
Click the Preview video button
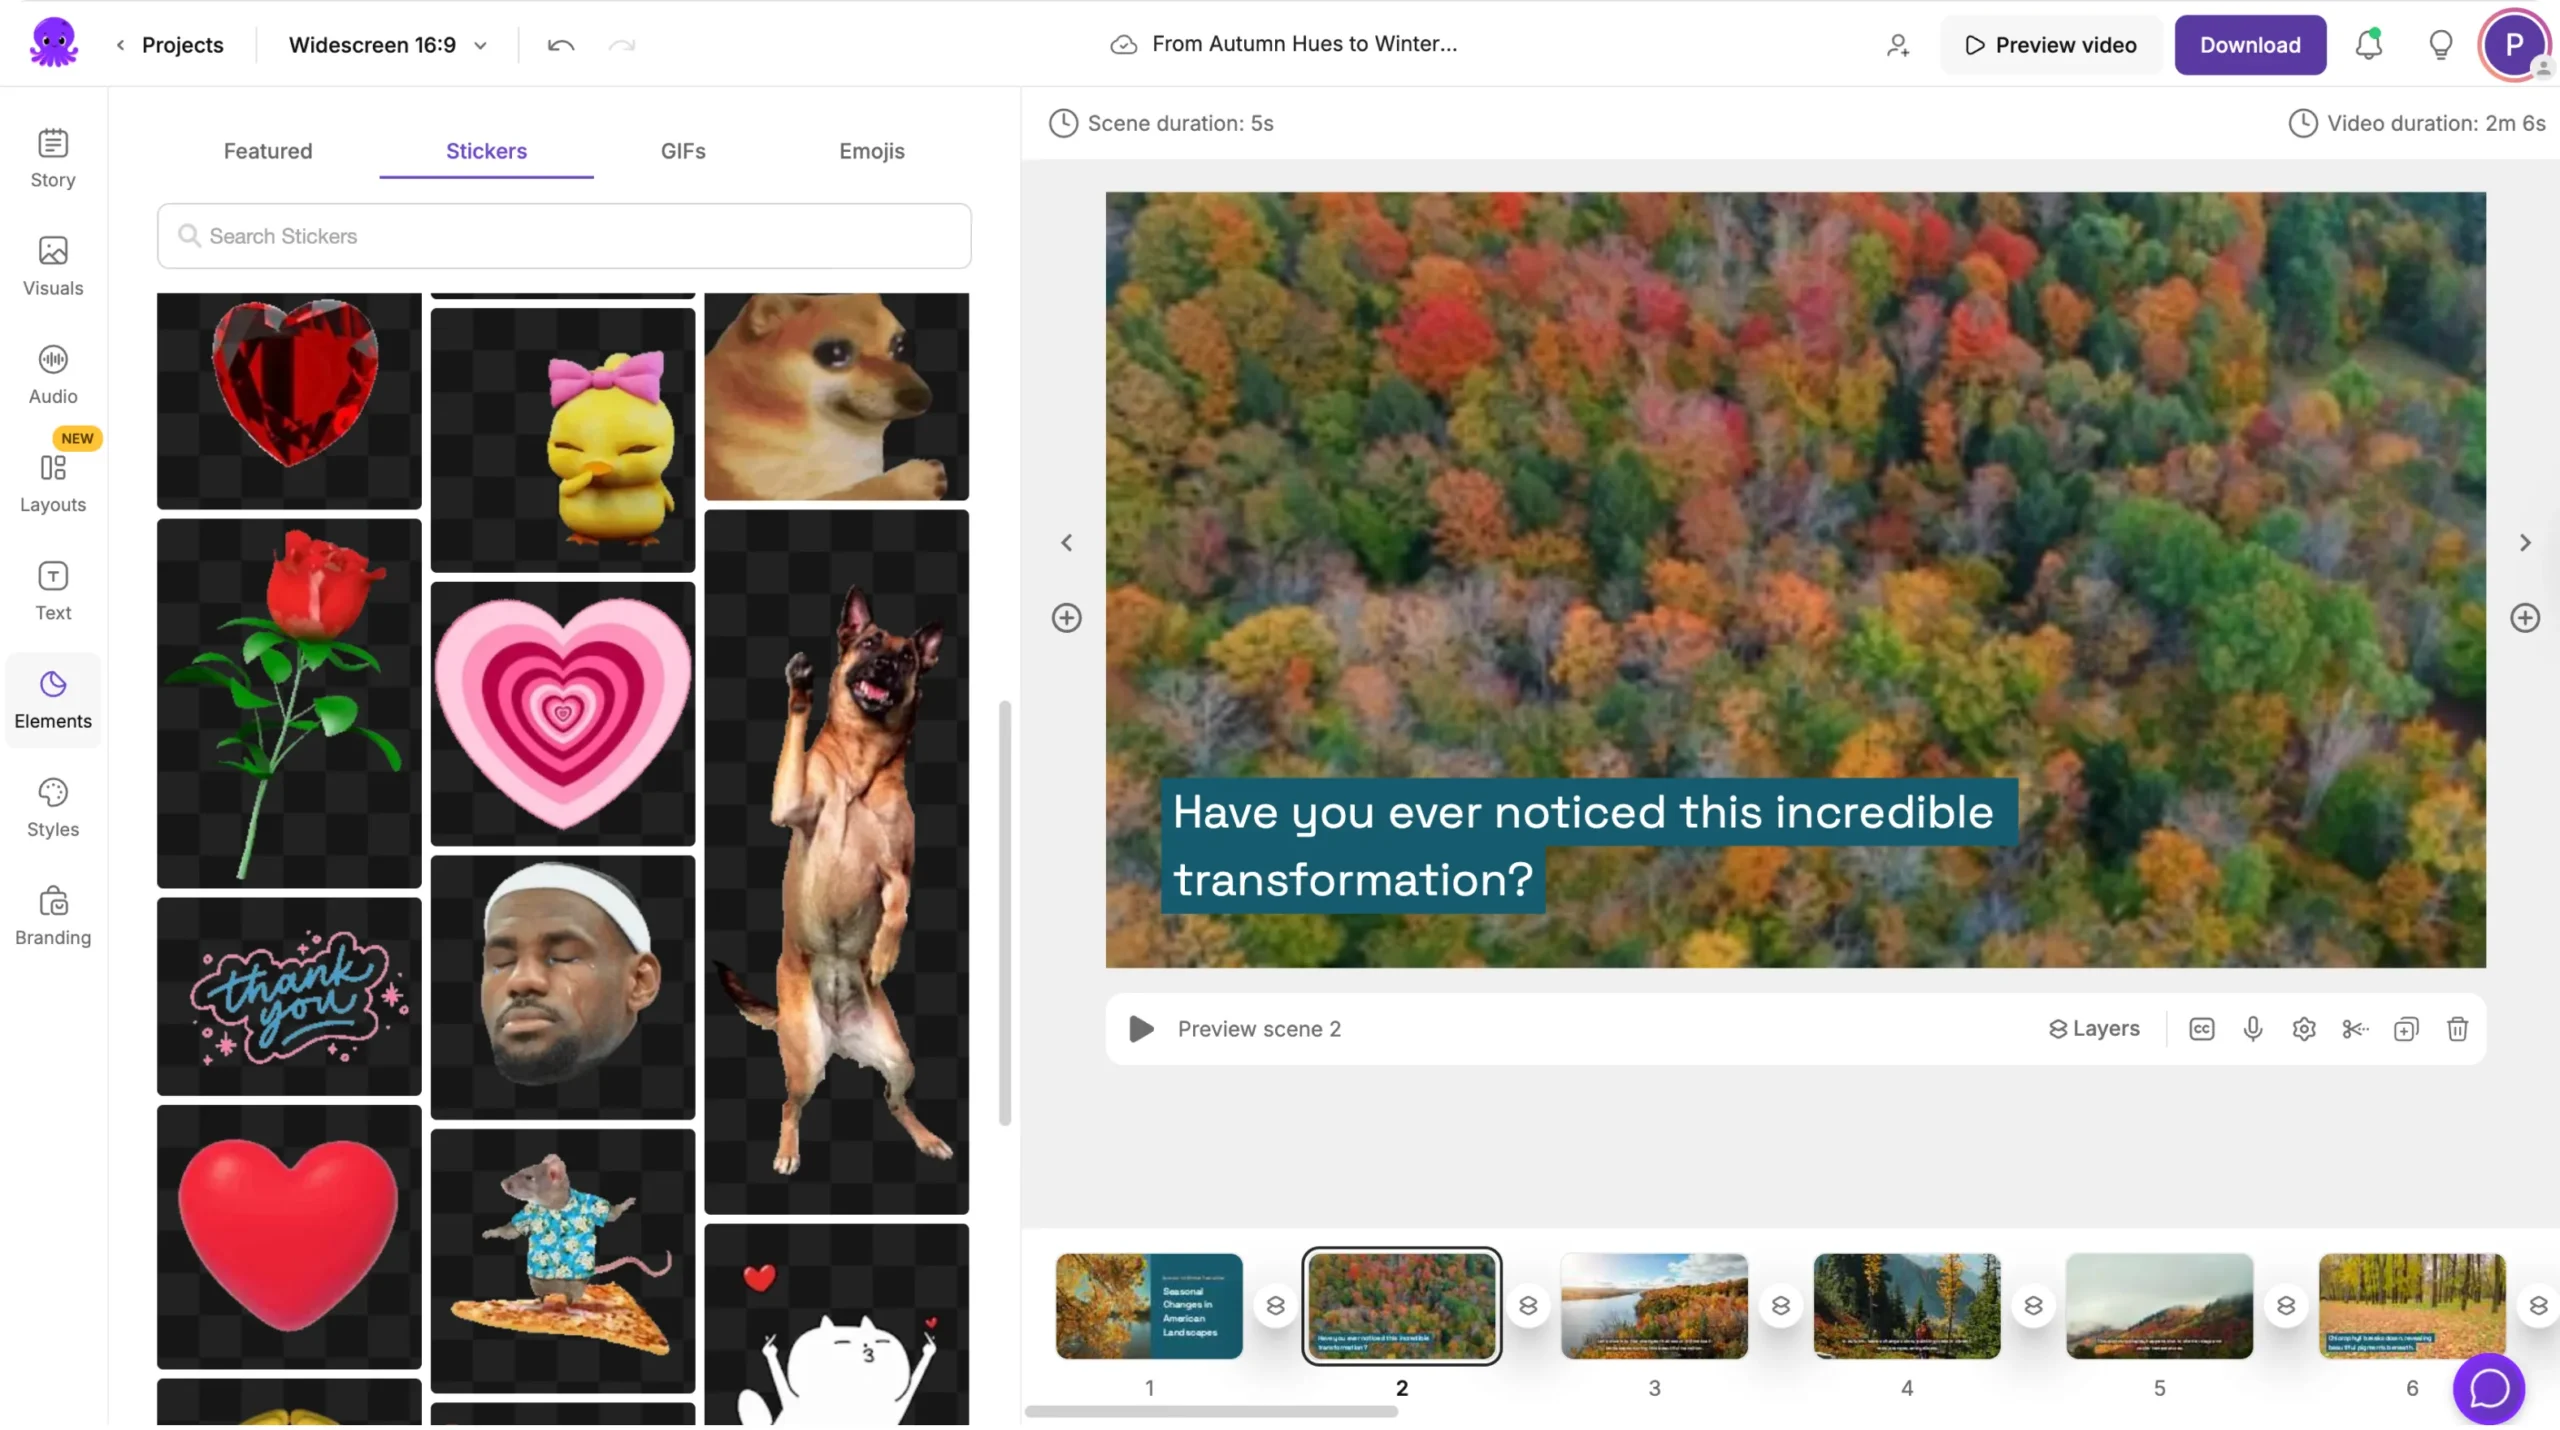(x=2051, y=45)
